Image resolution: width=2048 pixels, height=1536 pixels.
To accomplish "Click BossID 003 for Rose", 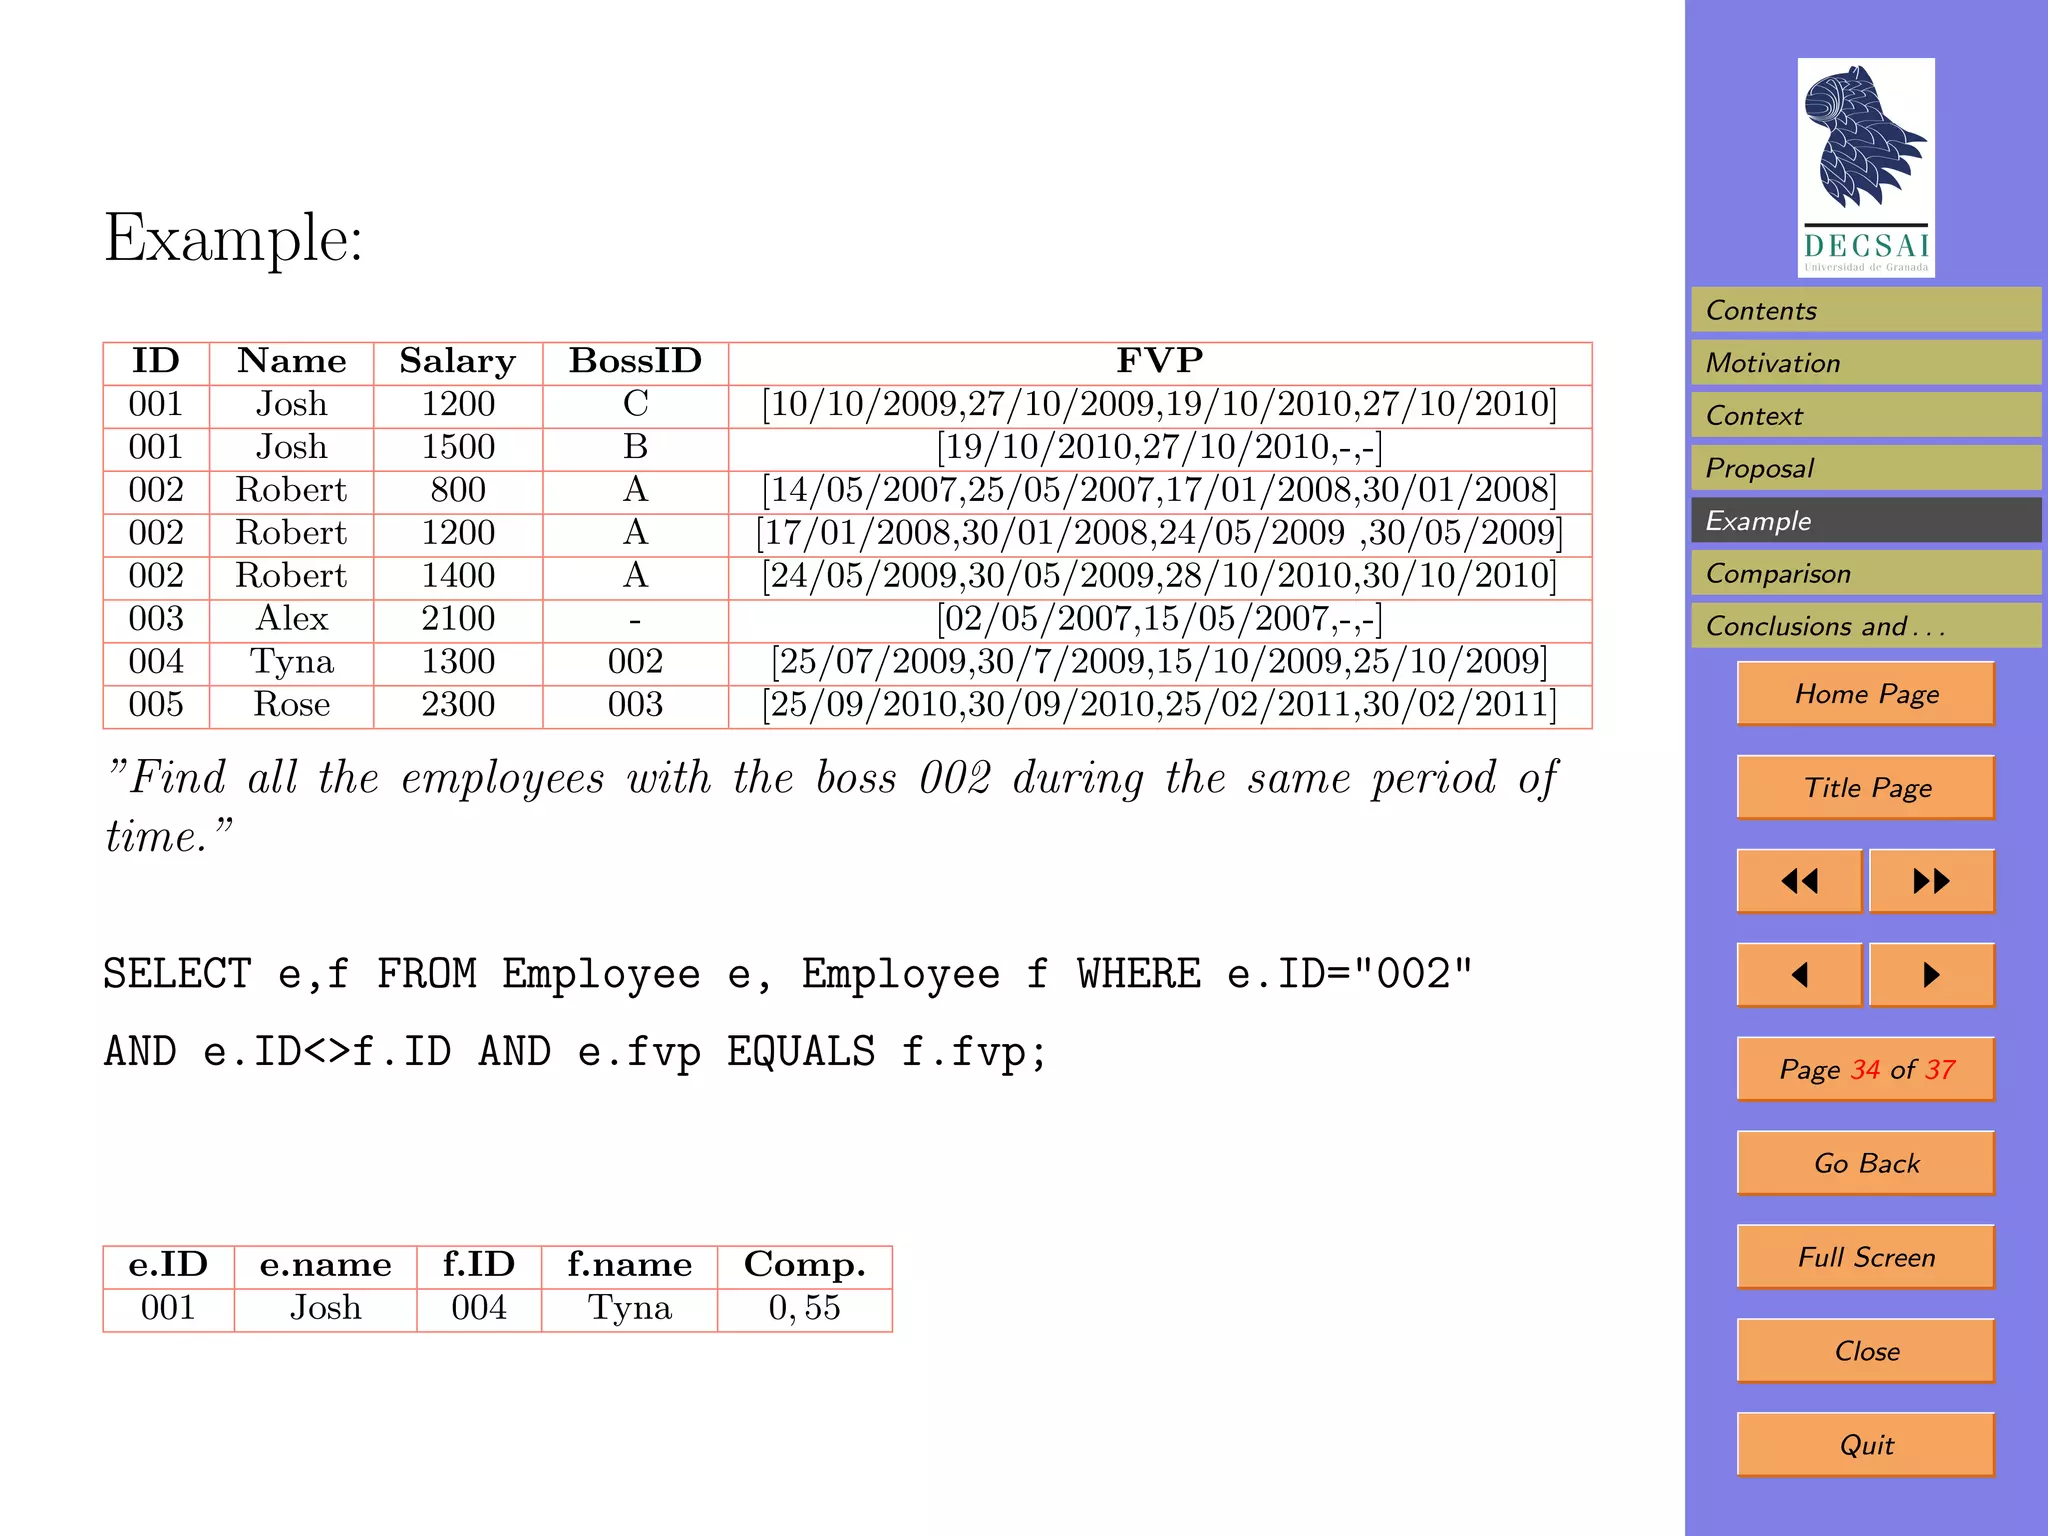I will click(x=636, y=705).
